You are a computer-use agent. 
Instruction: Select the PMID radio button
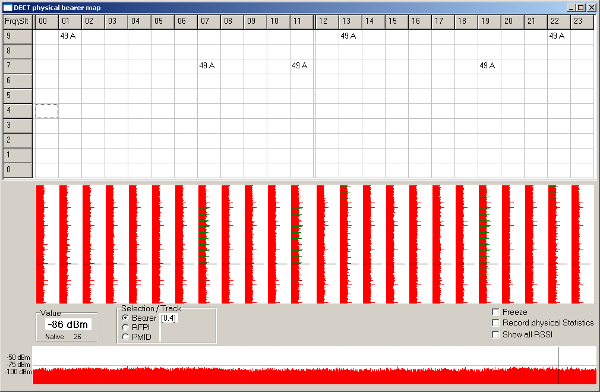[x=125, y=337]
